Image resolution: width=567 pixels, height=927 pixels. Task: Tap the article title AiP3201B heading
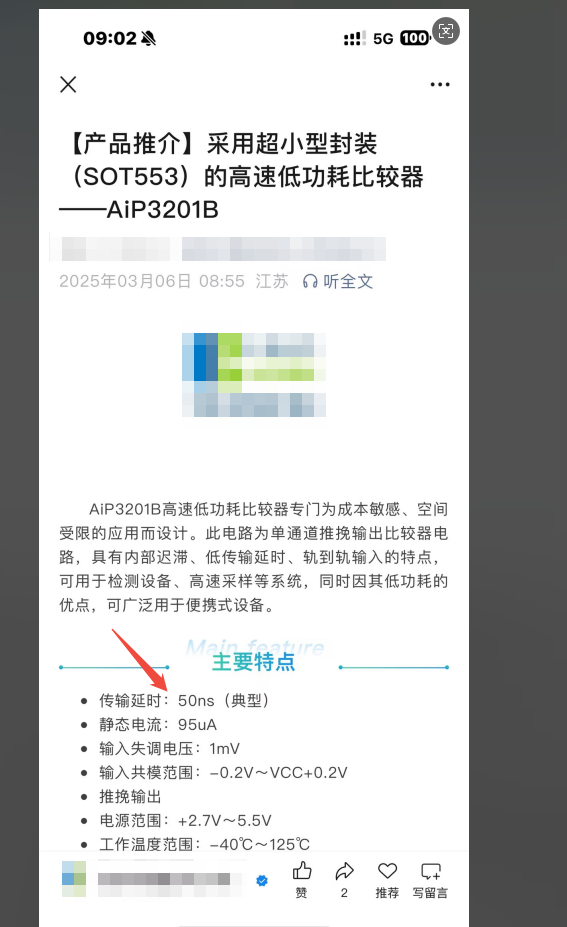click(242, 177)
